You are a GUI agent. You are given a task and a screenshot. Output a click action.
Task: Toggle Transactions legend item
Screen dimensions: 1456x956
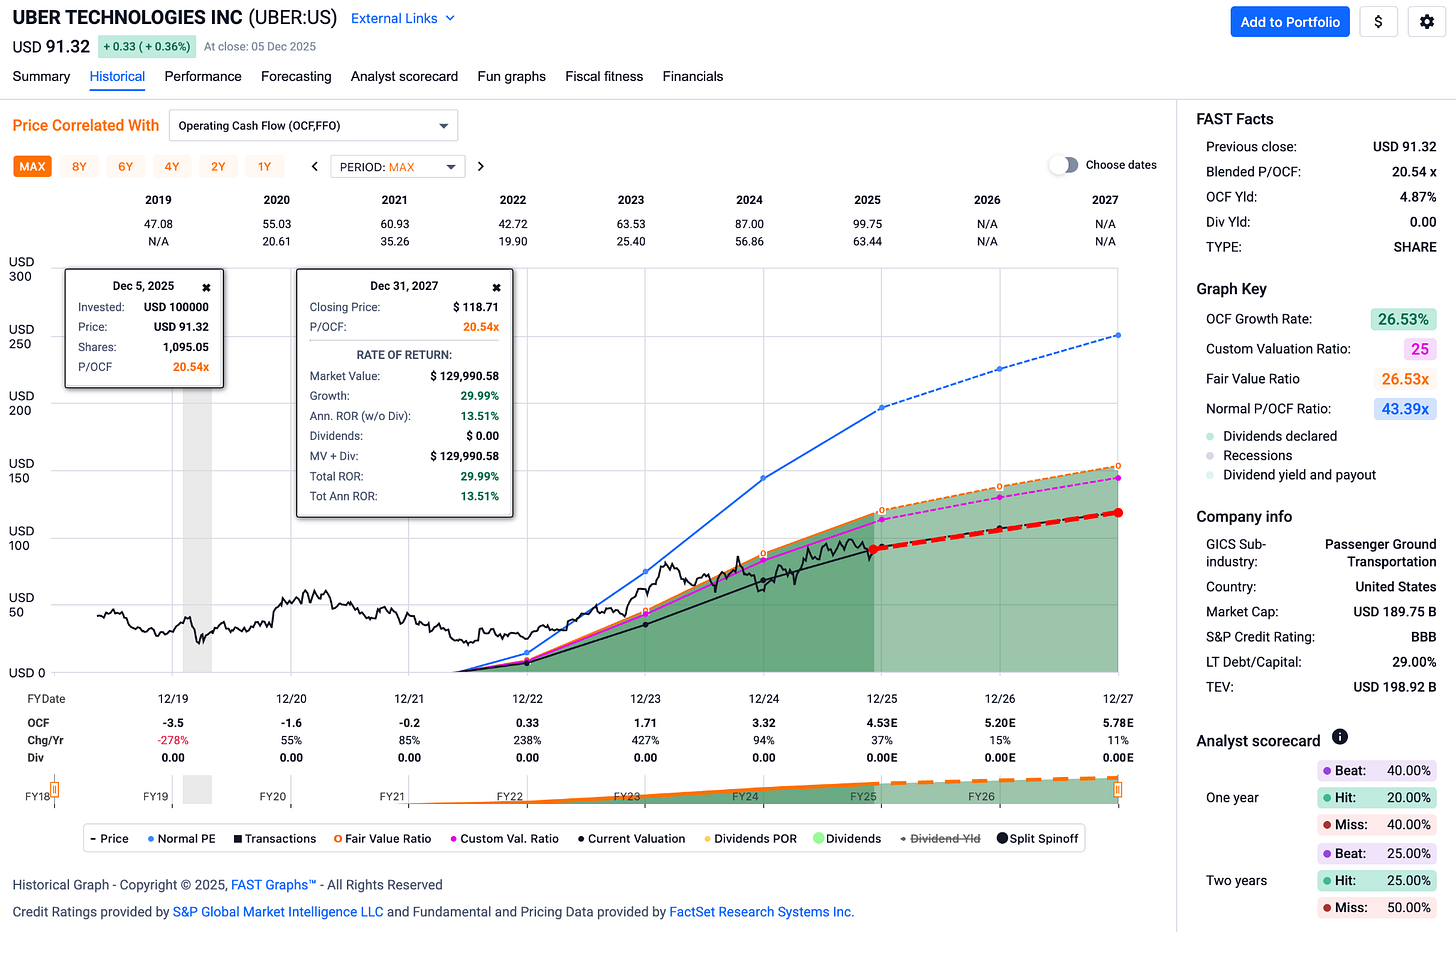[275, 839]
